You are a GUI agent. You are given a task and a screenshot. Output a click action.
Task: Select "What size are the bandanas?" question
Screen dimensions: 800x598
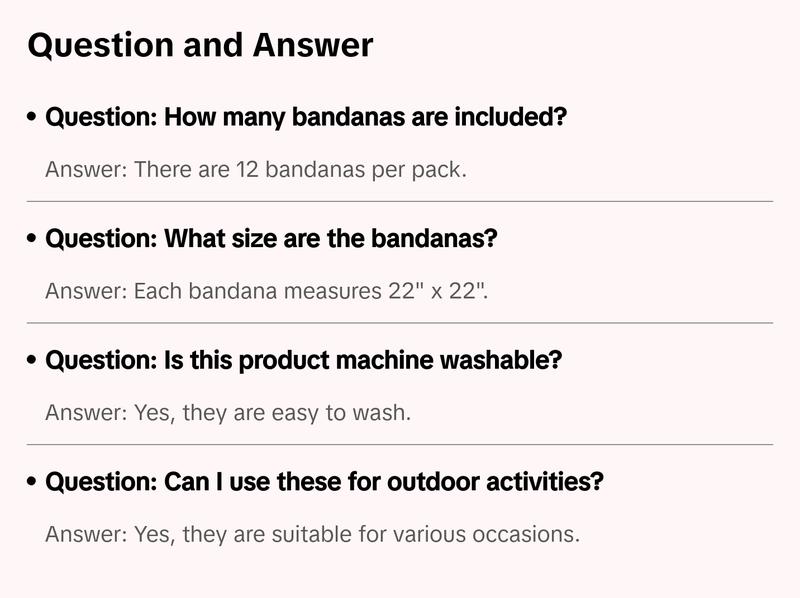(272, 240)
